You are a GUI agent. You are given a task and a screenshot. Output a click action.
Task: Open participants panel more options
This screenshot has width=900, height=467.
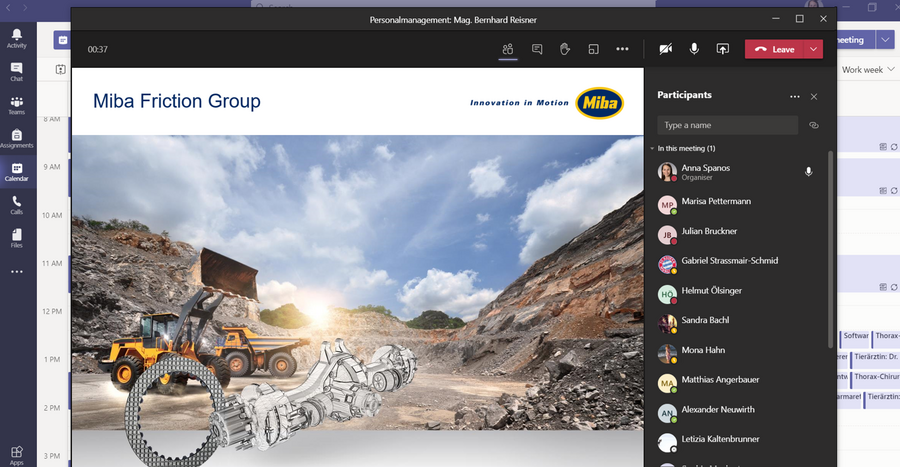(794, 96)
